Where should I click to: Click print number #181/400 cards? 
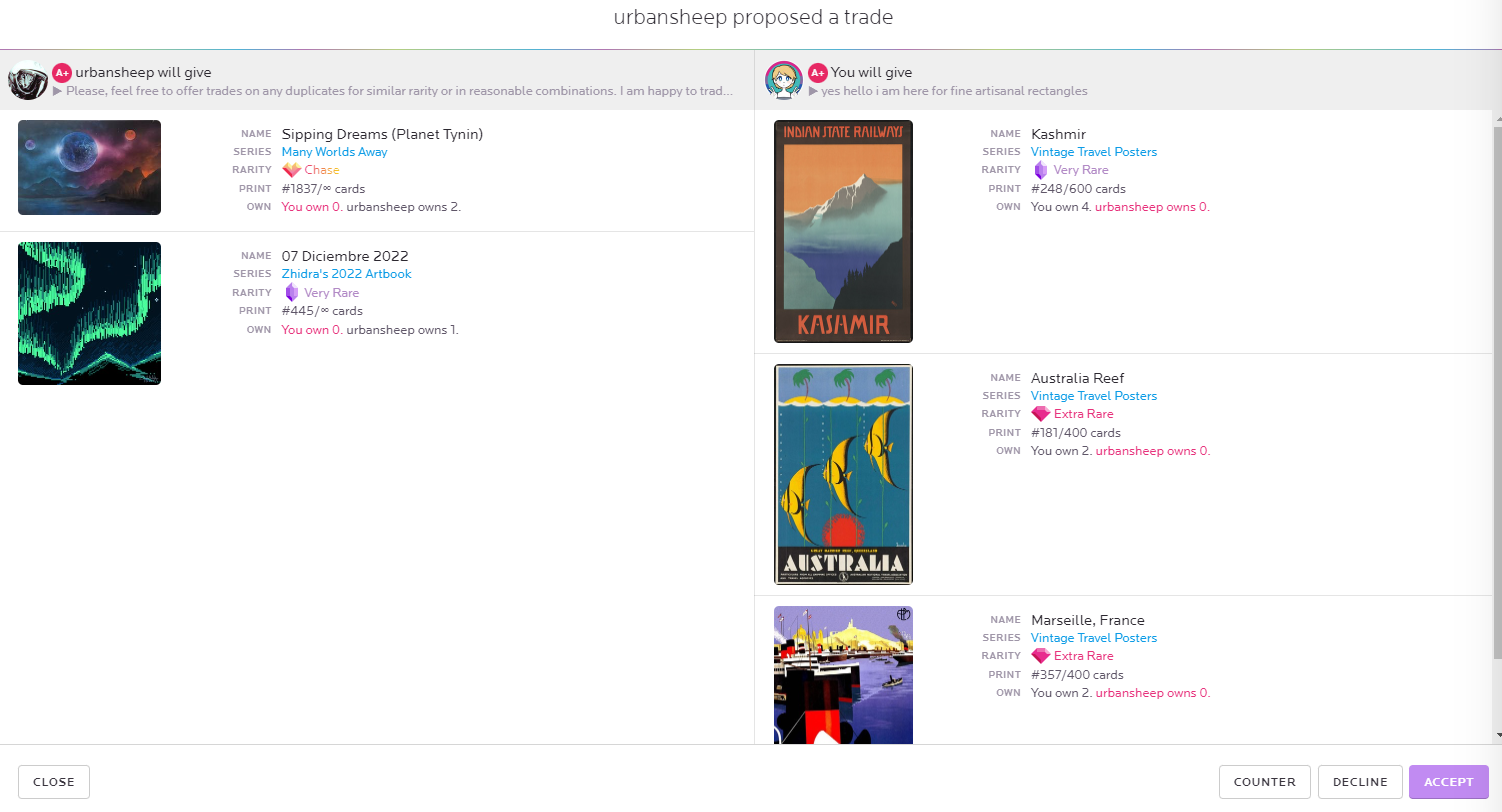[x=1076, y=433]
